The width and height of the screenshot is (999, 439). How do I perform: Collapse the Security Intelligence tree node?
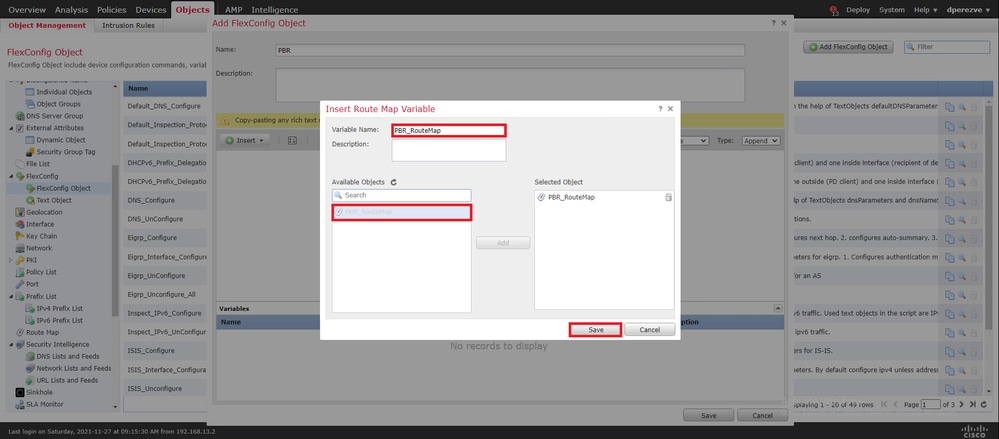coord(11,344)
